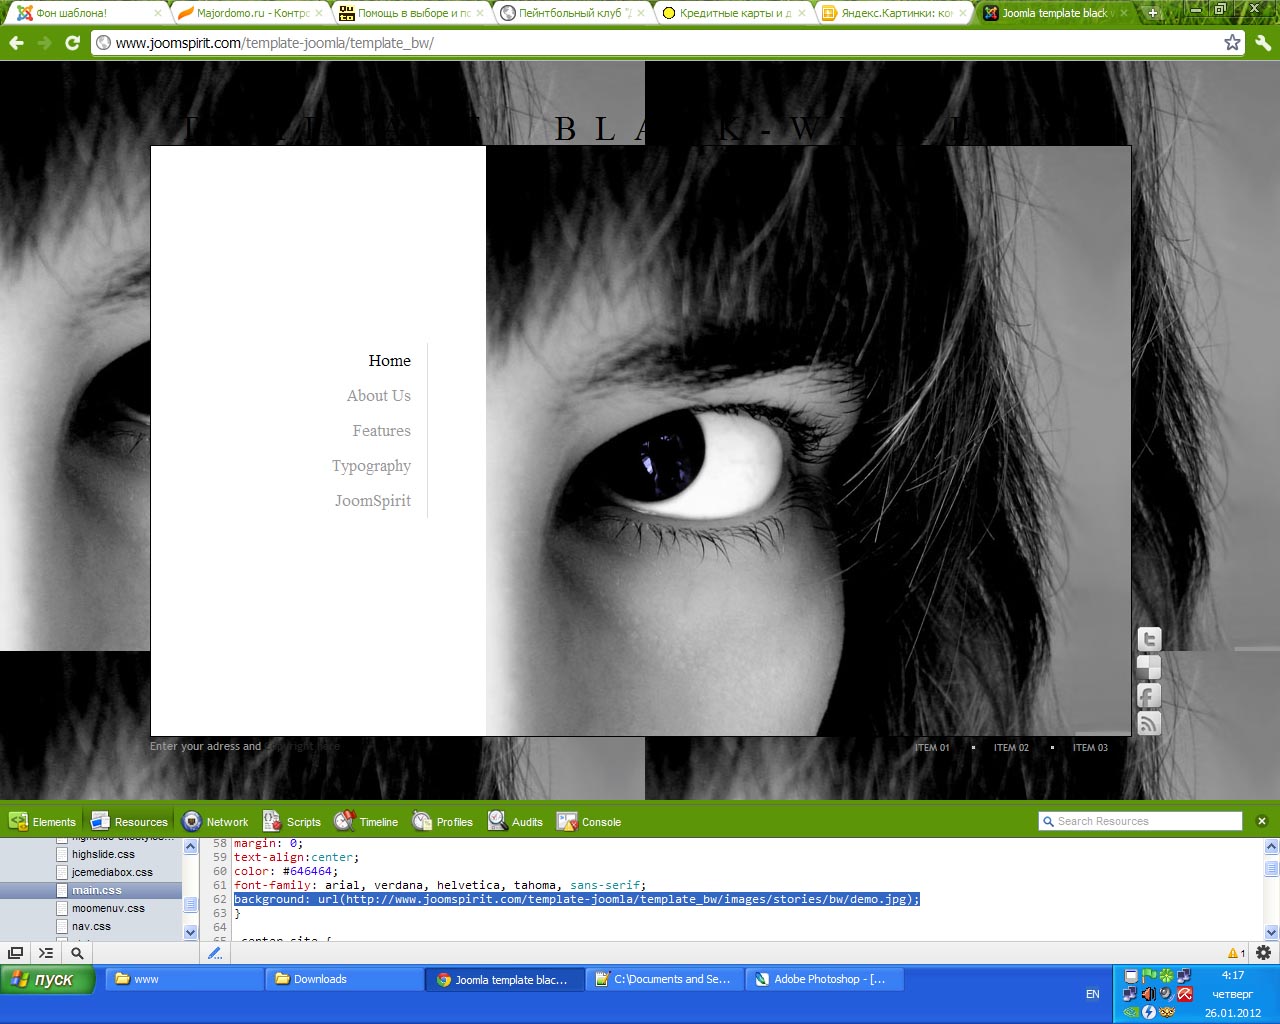The height and width of the screenshot is (1024, 1280).
Task: Click the browser wrench menu icon
Action: click(x=1263, y=43)
